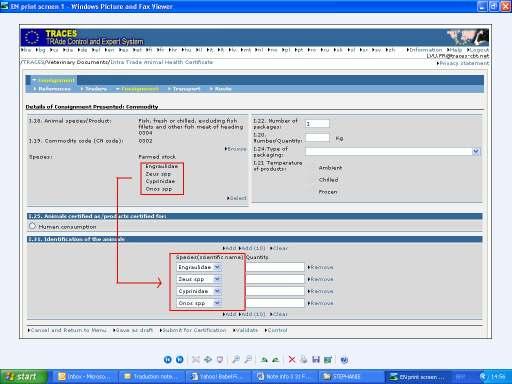Open the Windows Start menu
Screen dimensions: 512x384
[x=24, y=377]
